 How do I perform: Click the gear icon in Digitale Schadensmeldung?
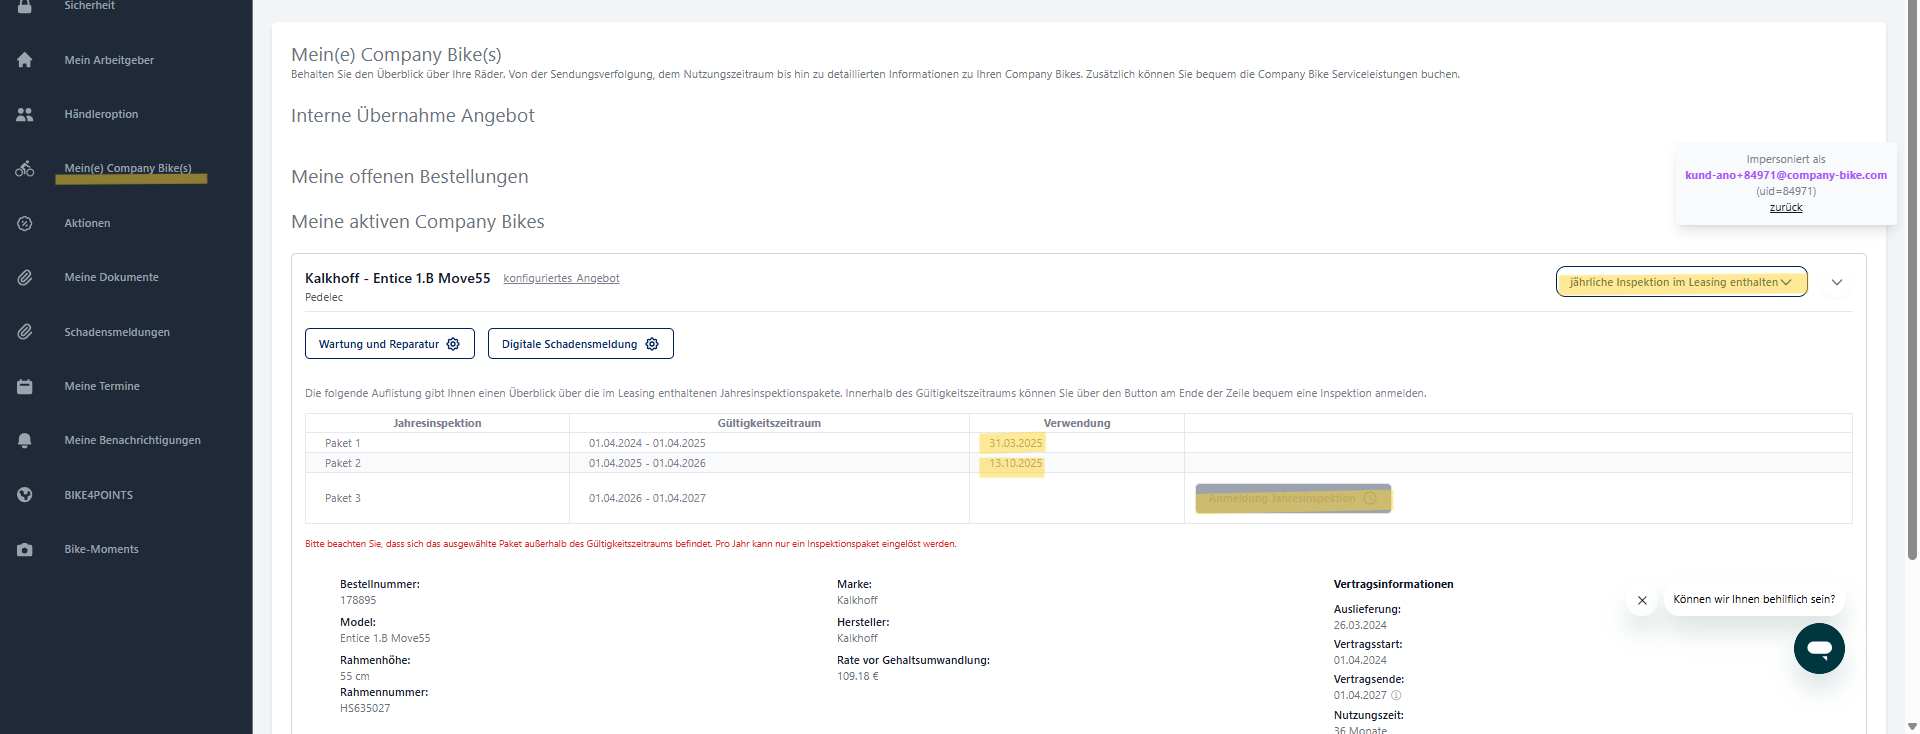click(x=652, y=344)
